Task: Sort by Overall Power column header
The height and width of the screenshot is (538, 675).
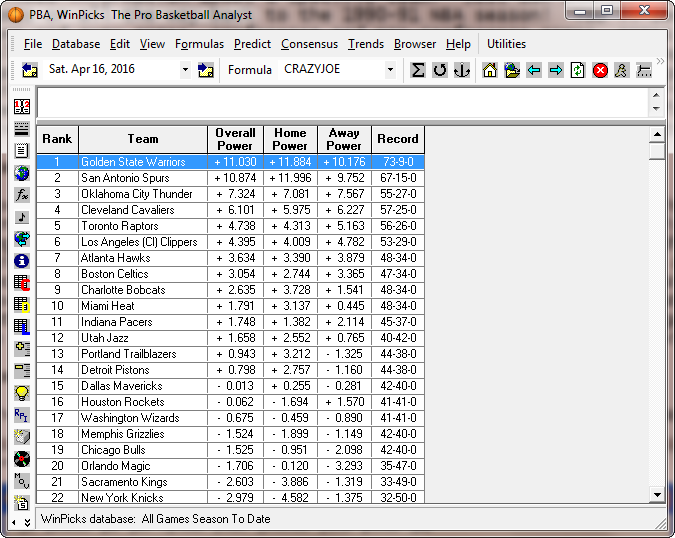Action: [x=235, y=139]
